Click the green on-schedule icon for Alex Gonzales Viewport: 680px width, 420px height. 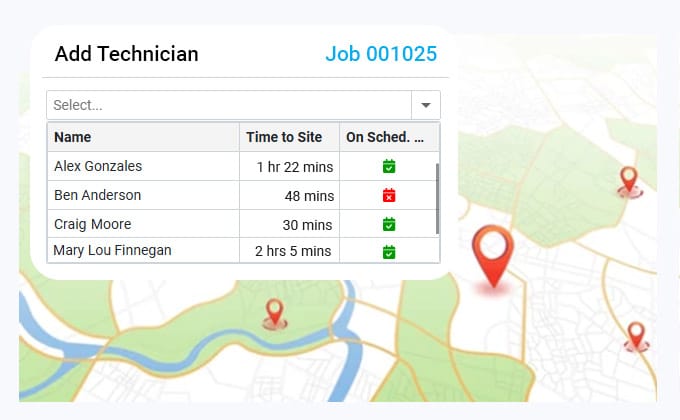coord(389,166)
